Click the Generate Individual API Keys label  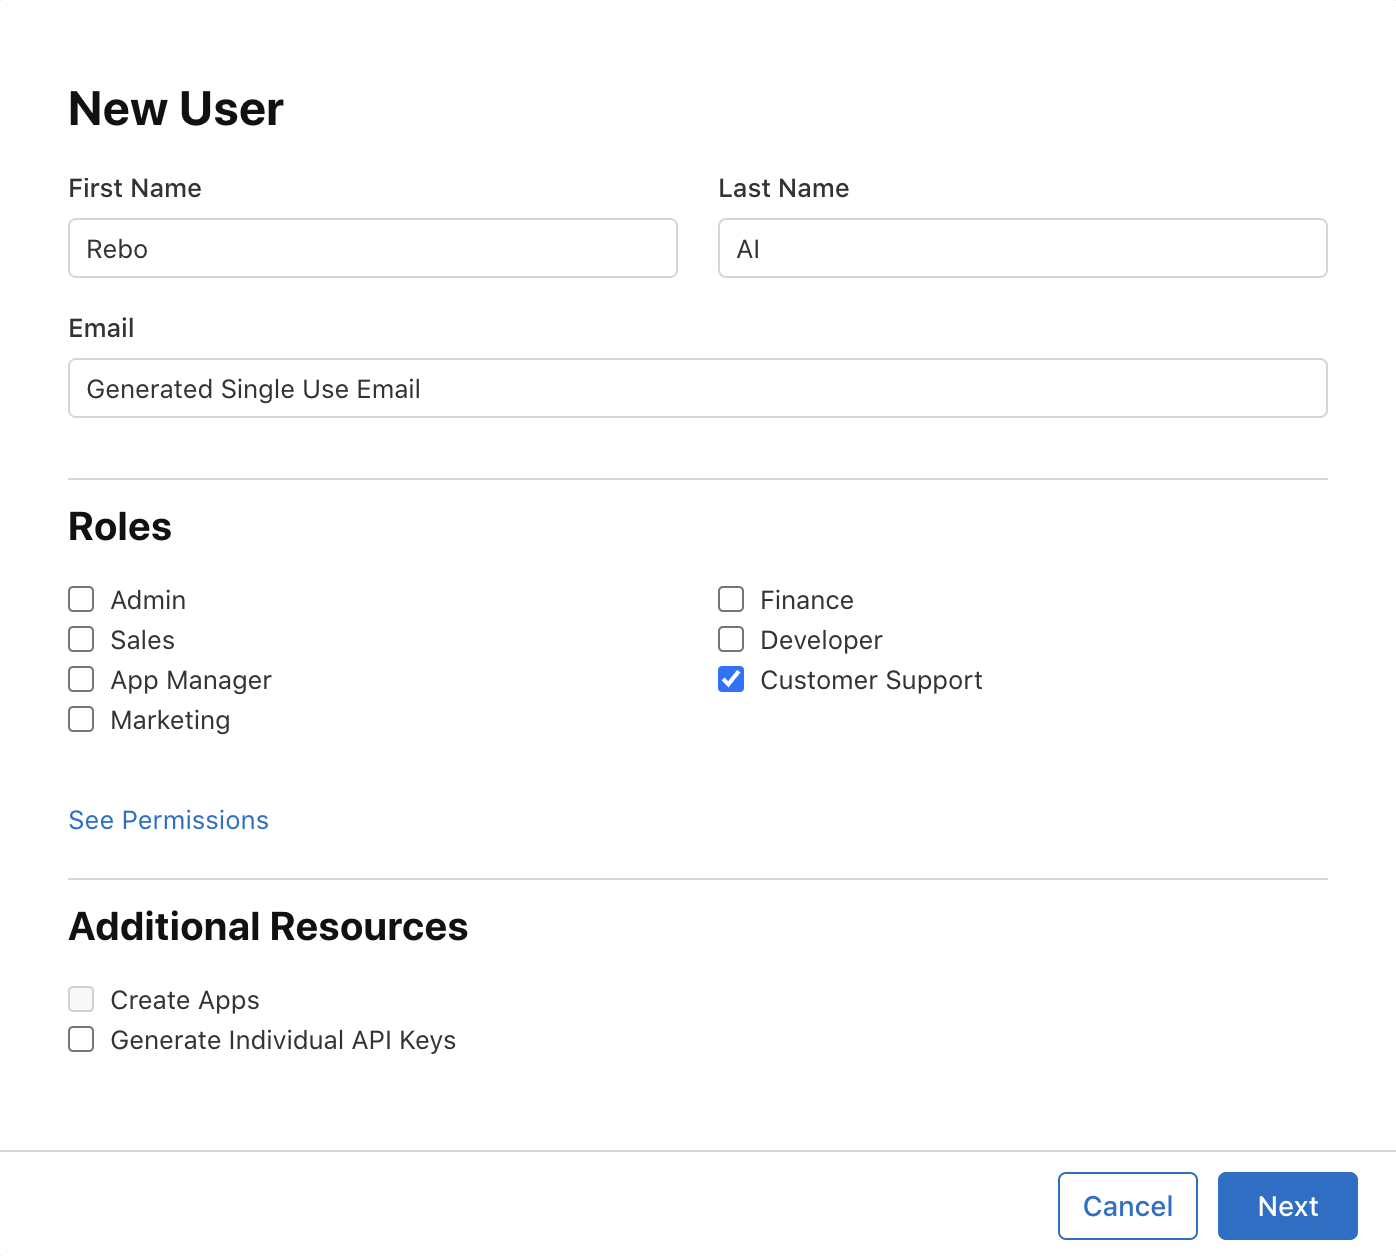pyautogui.click(x=283, y=1040)
